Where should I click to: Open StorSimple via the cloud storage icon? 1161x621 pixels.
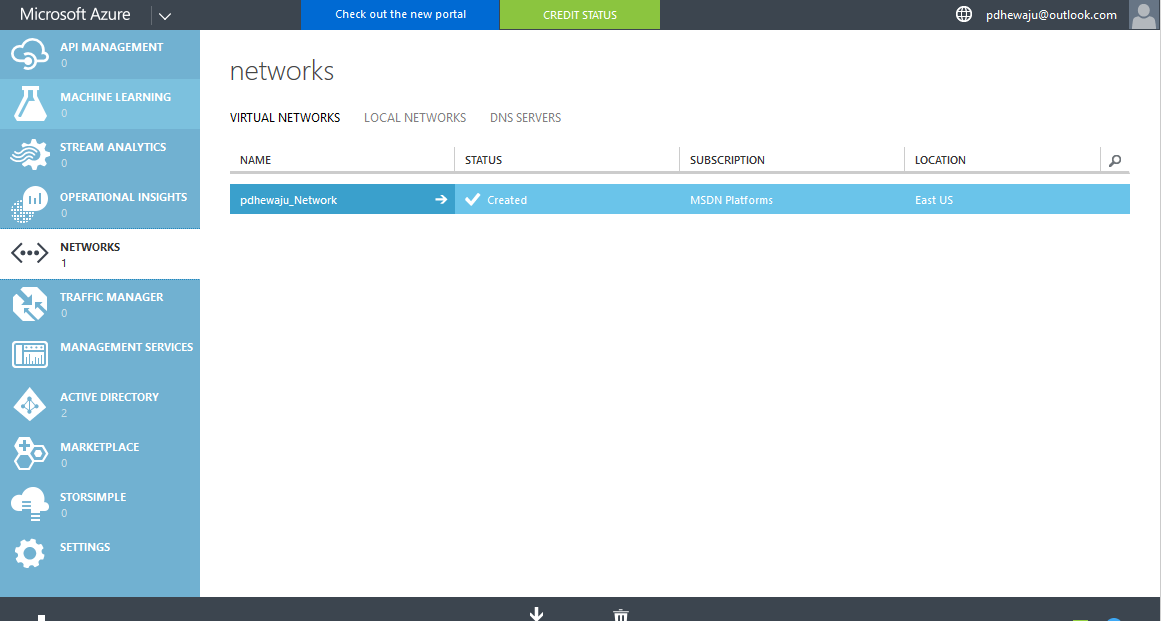tap(30, 504)
